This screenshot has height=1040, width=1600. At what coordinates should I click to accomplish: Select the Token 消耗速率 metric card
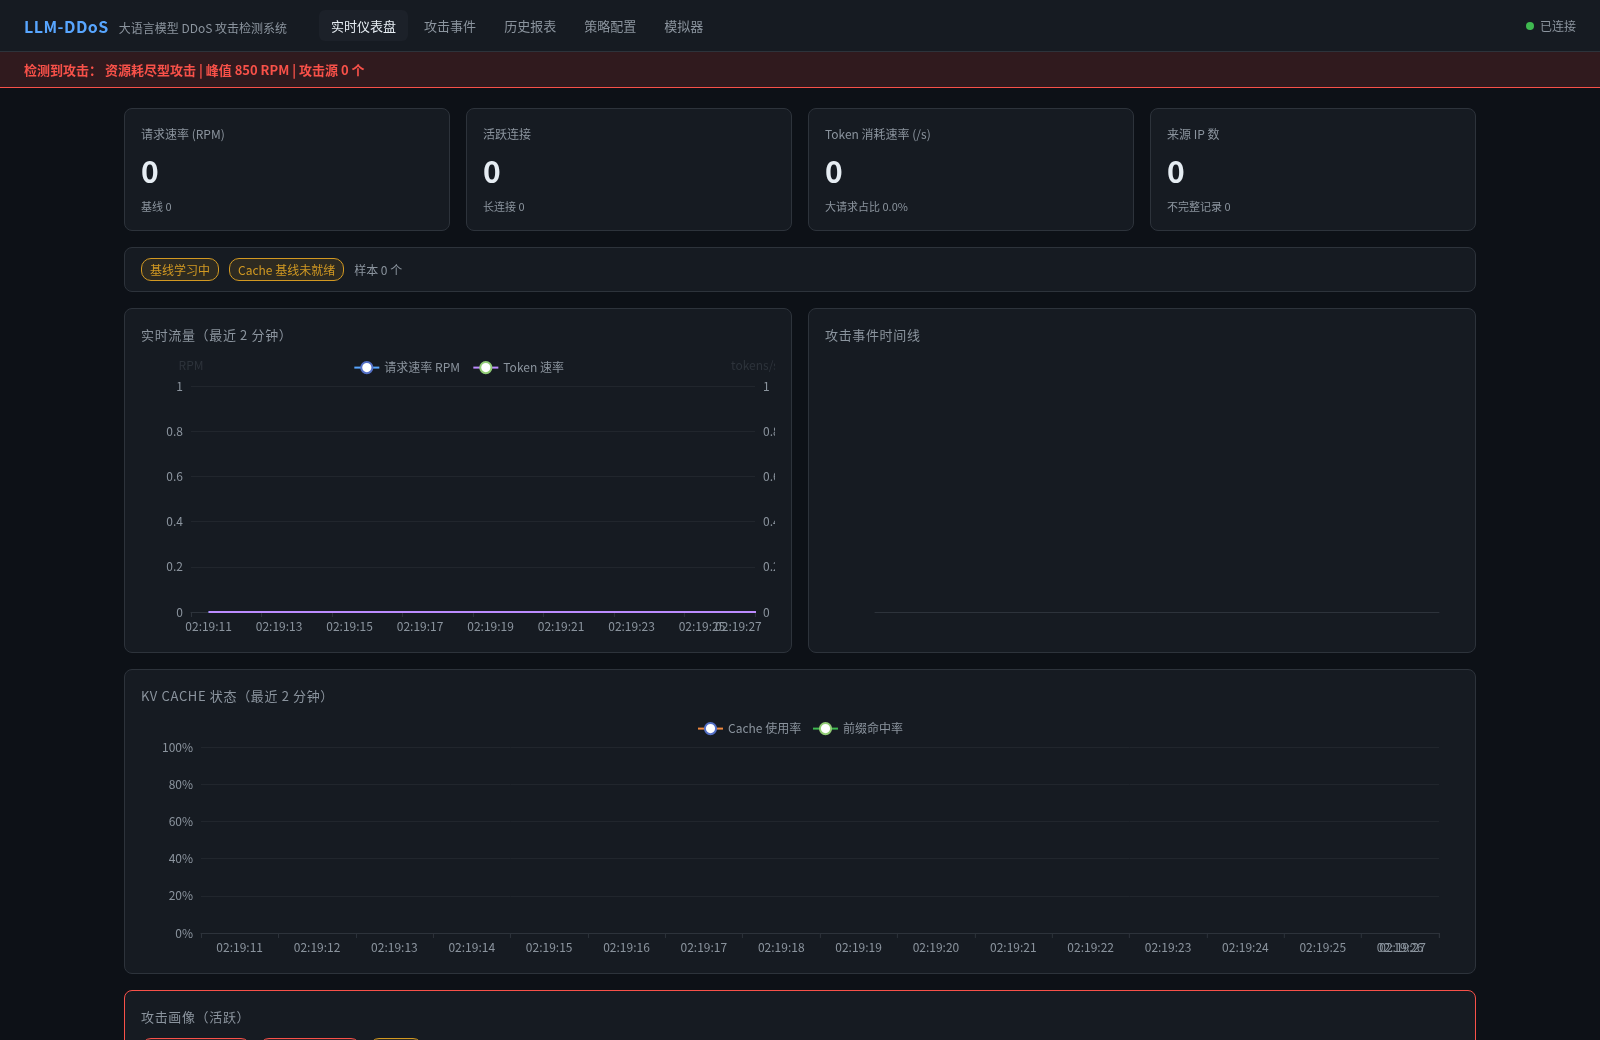point(971,170)
